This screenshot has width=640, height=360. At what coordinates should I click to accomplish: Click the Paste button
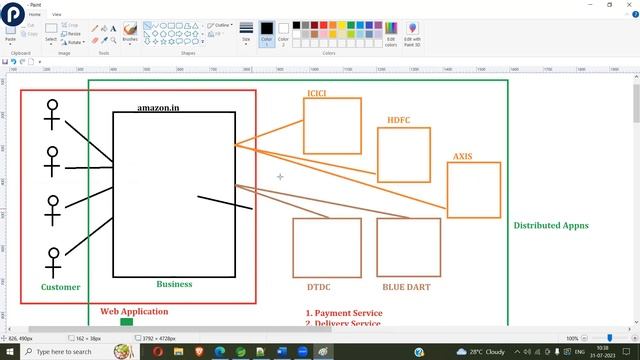10,33
